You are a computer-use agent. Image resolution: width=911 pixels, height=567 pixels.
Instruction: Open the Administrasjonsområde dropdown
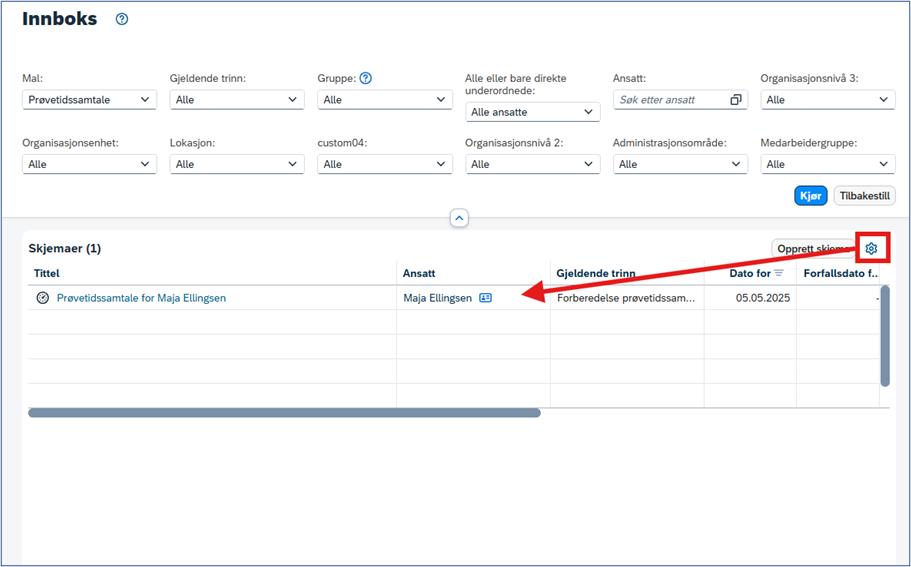(x=680, y=164)
